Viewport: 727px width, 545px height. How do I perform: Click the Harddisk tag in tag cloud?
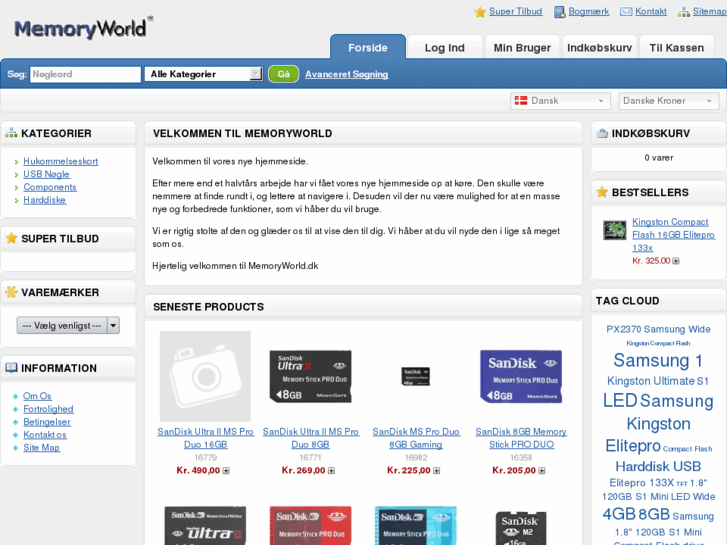642,466
